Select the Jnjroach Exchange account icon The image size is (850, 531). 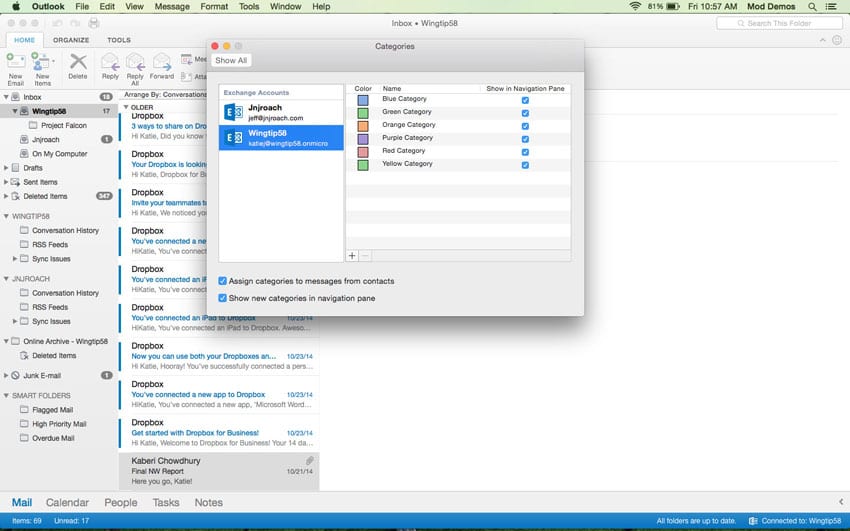tap(234, 112)
